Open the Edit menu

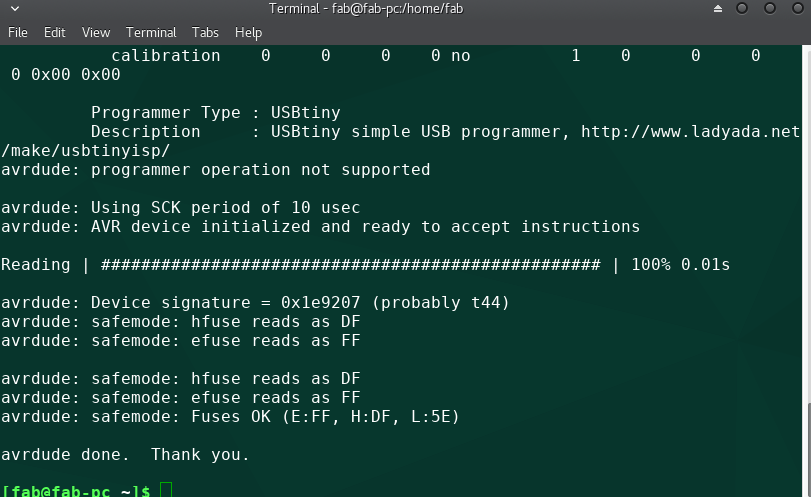tap(54, 32)
